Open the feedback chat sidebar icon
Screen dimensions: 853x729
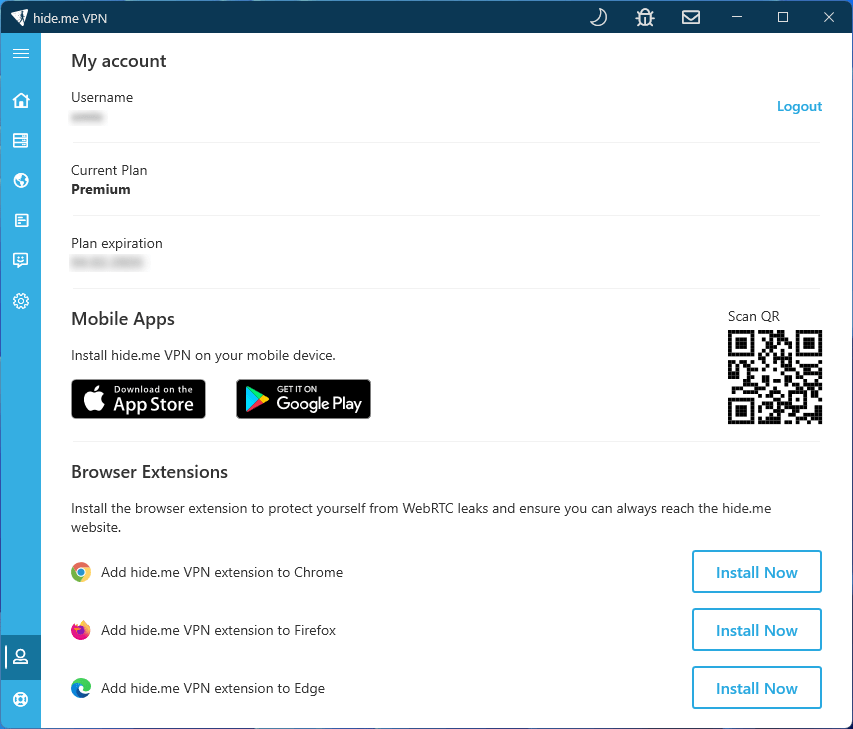(x=21, y=260)
